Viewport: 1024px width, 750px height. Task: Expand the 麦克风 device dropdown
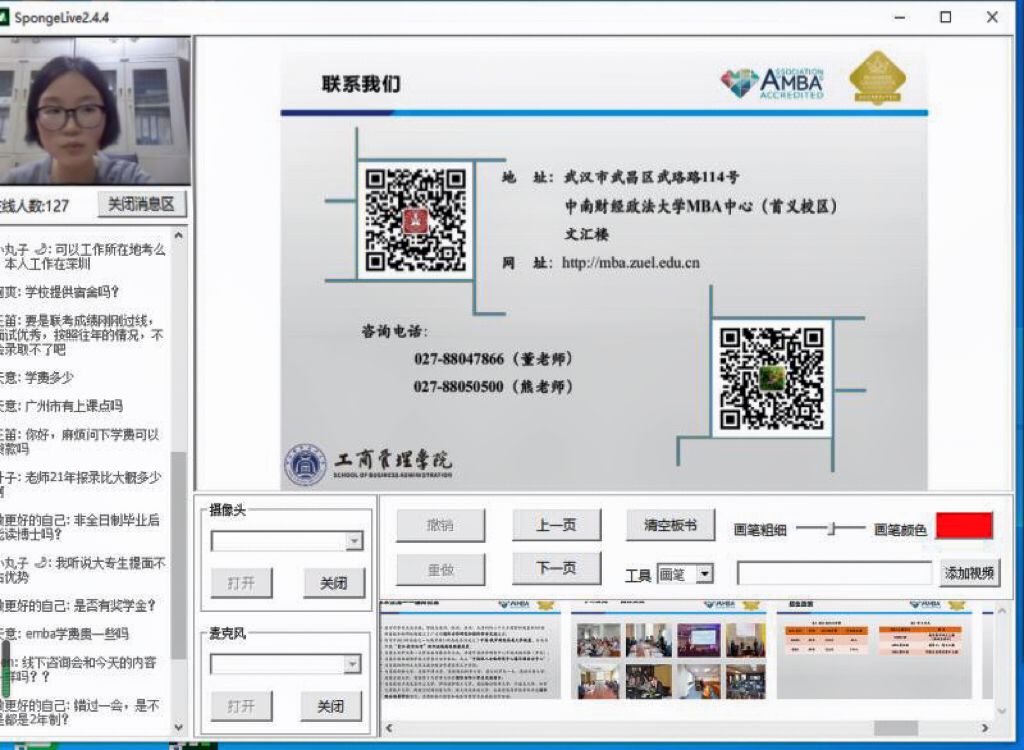click(x=352, y=664)
